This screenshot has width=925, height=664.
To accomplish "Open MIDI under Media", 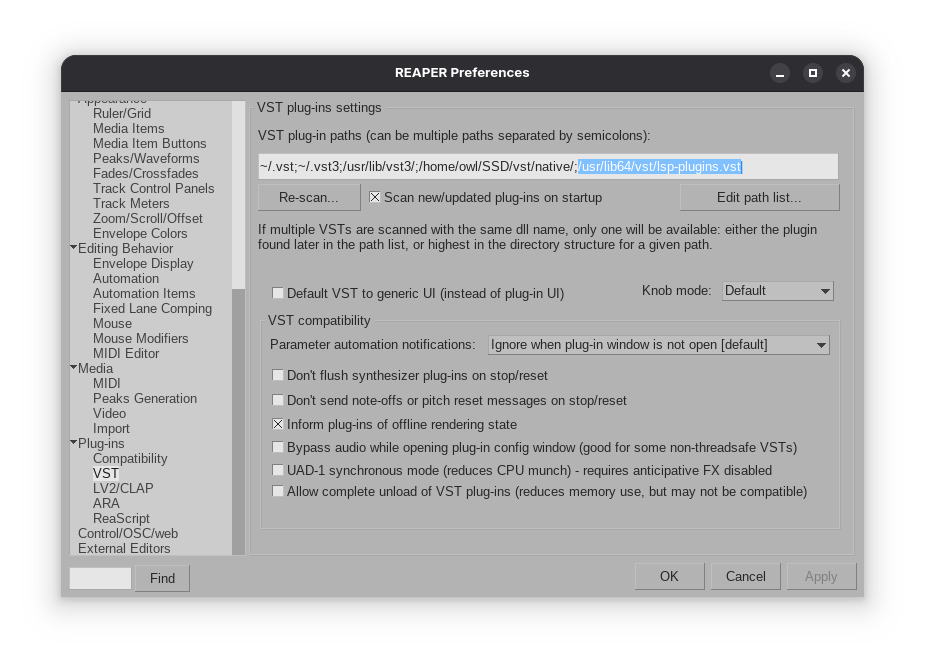I will [106, 383].
